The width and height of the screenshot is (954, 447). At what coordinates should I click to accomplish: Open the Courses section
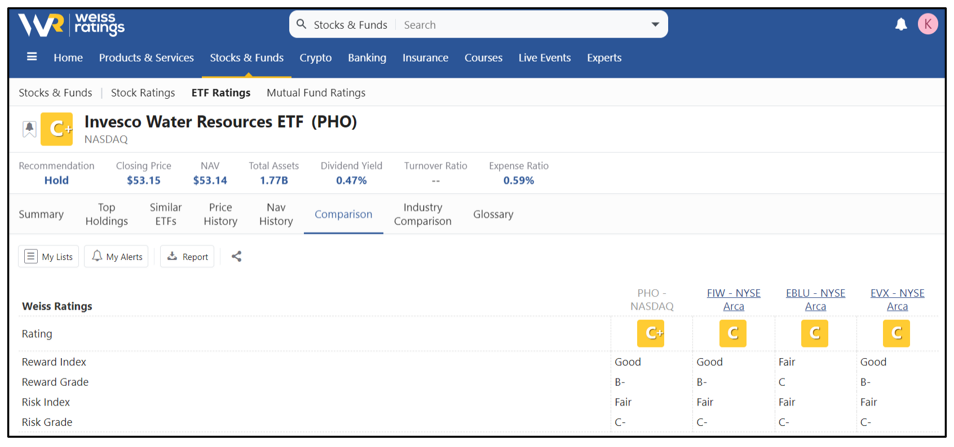[484, 58]
